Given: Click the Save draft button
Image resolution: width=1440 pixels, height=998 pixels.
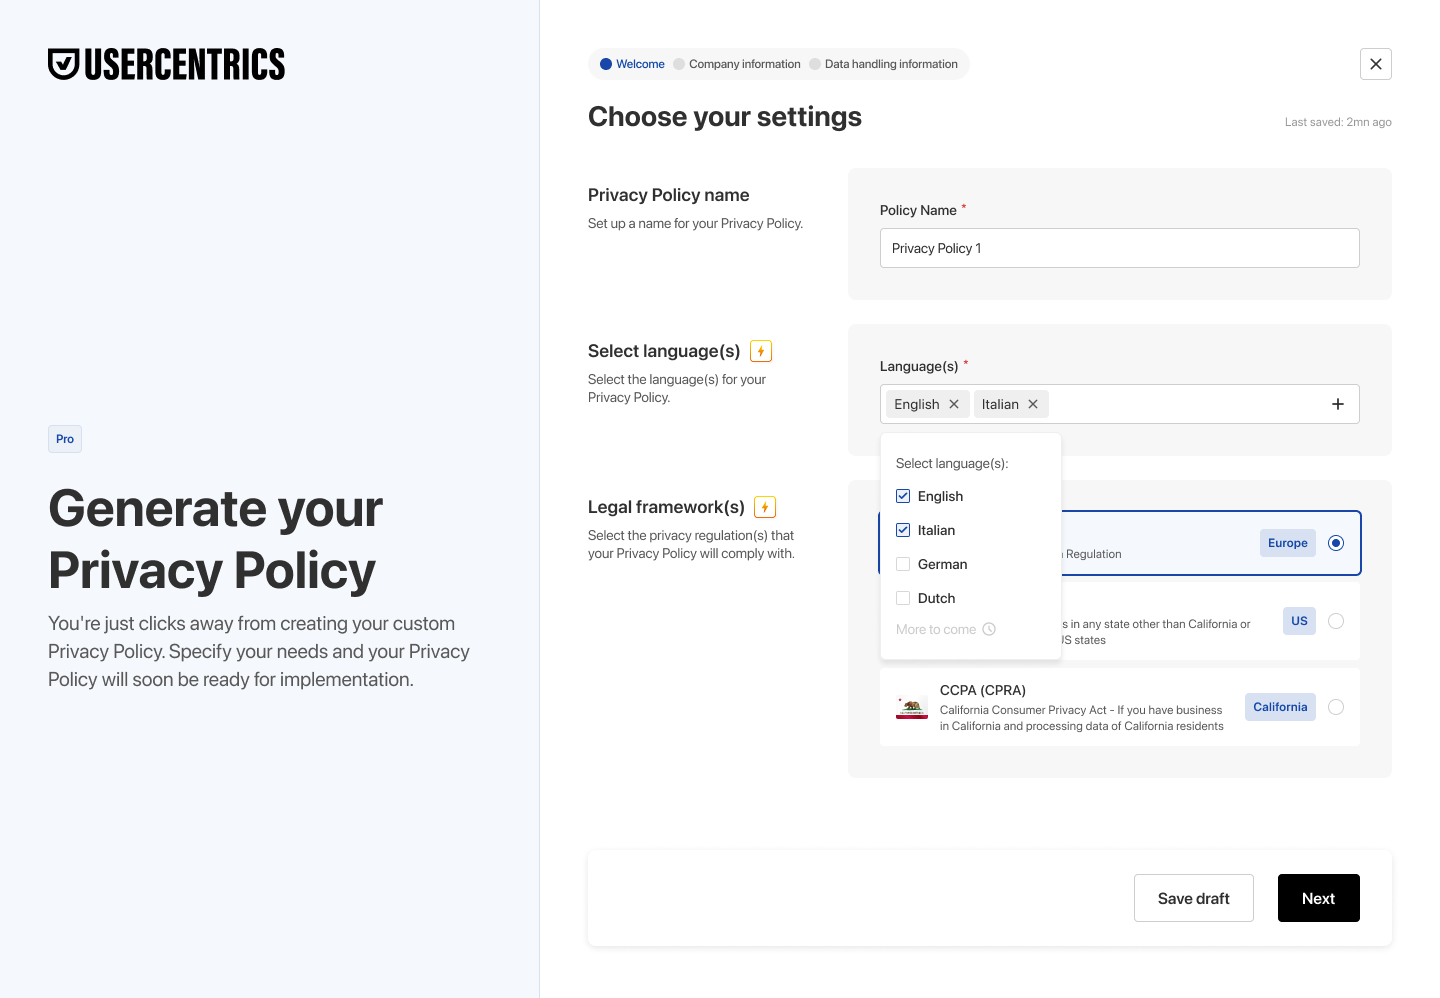Looking at the screenshot, I should tap(1194, 898).
